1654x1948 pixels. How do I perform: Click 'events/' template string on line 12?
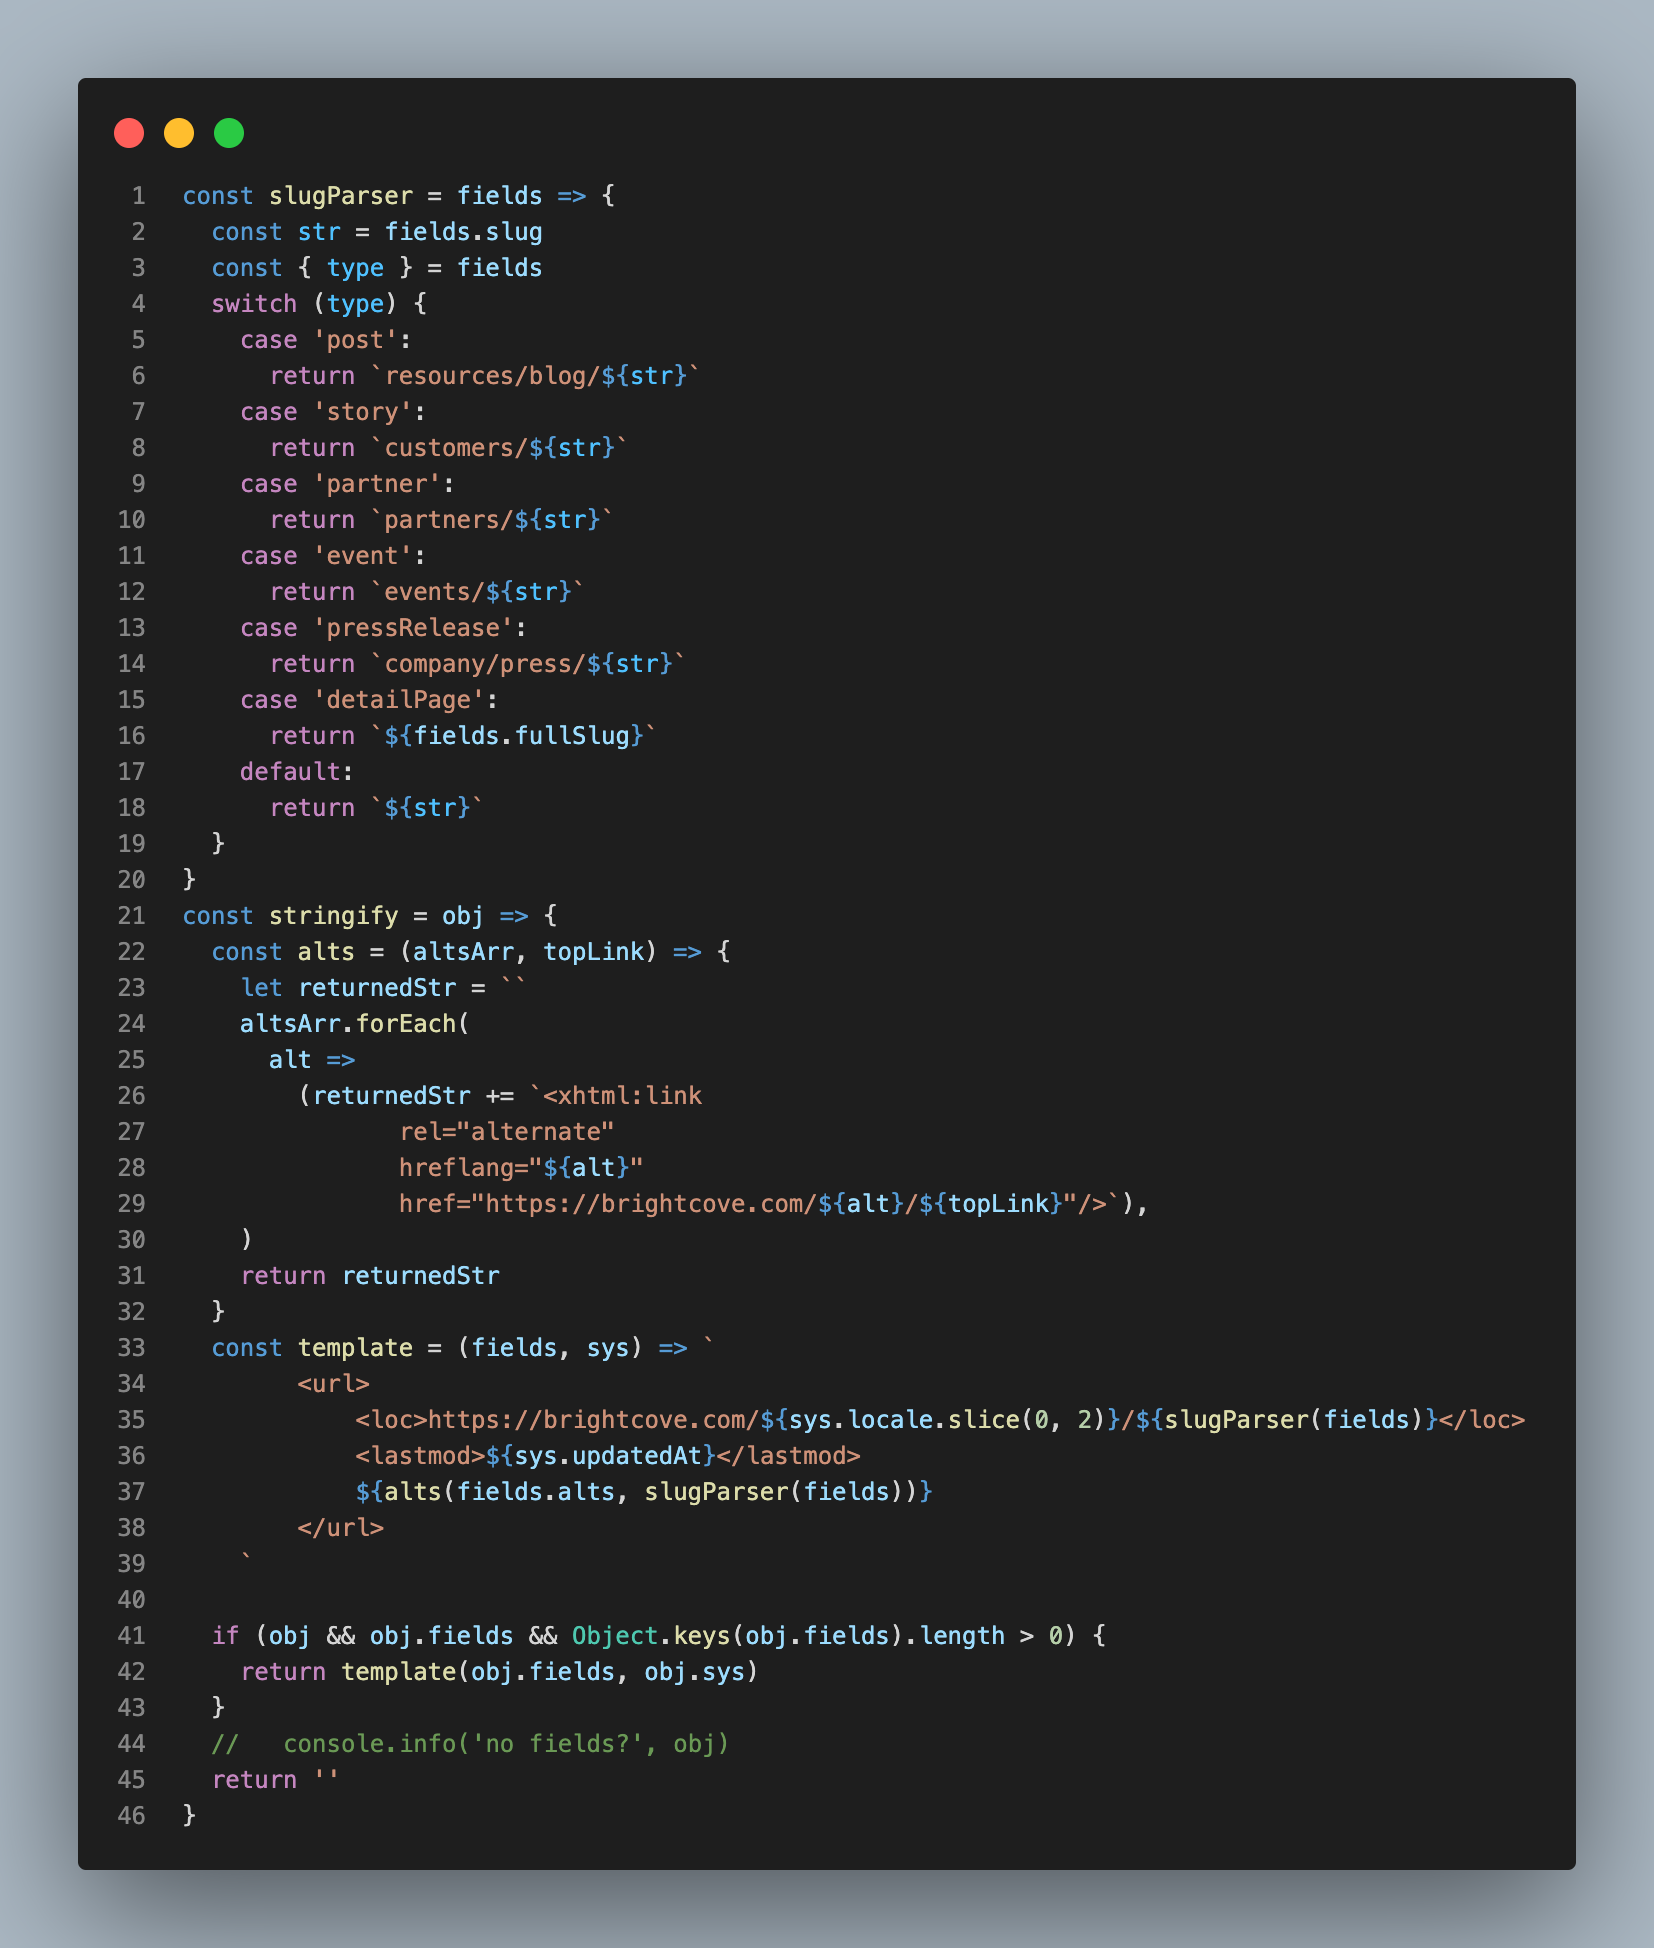pyautogui.click(x=435, y=592)
